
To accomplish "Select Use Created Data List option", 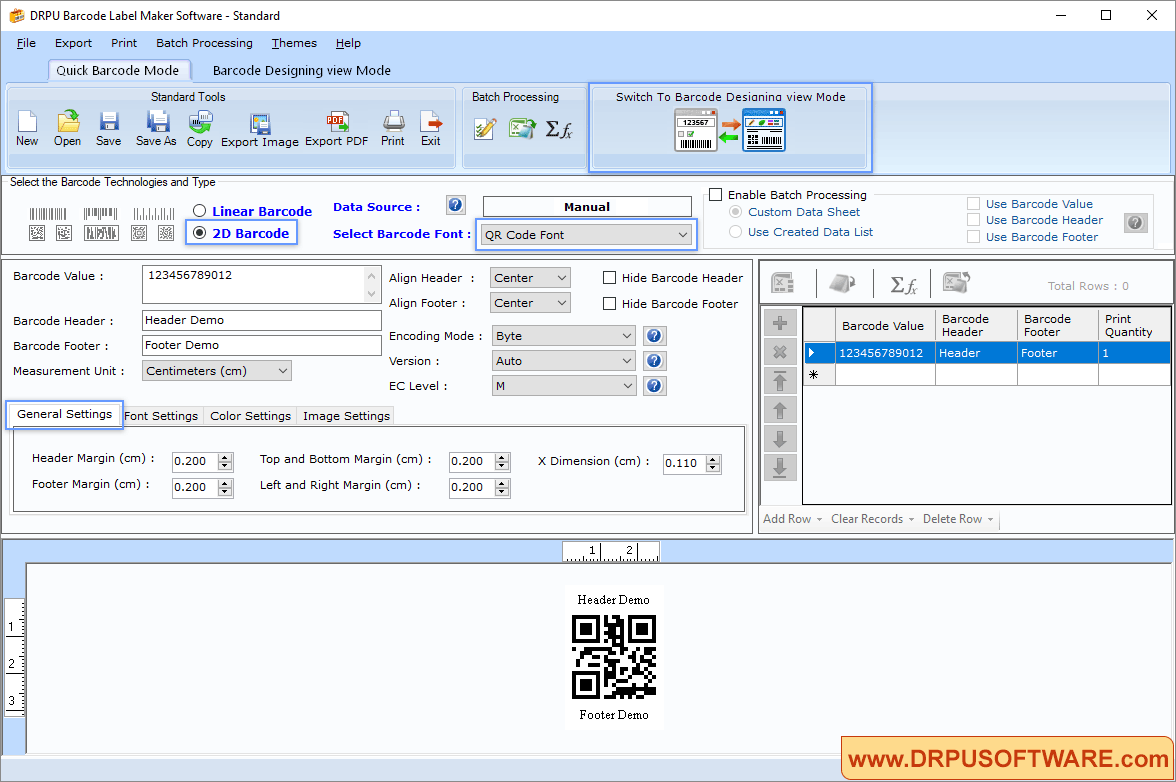I will [736, 232].
